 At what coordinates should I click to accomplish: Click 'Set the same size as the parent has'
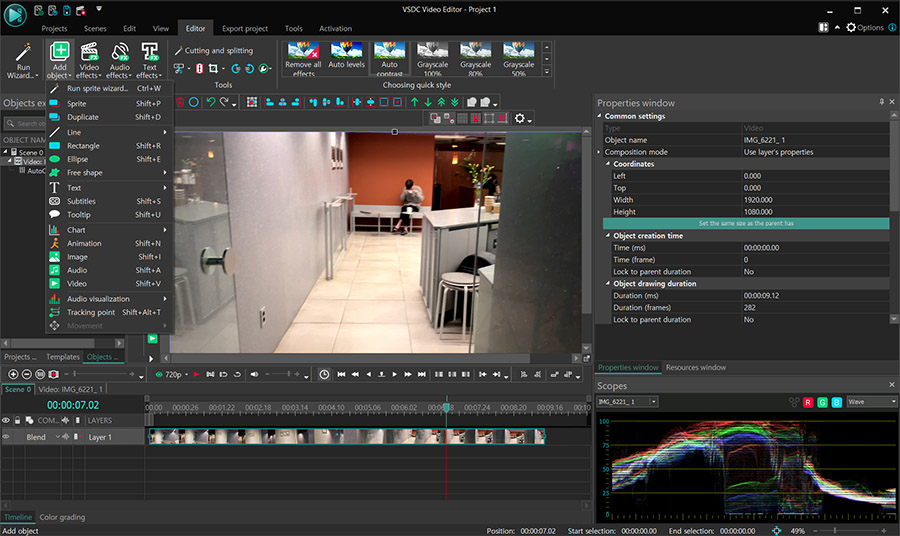(x=746, y=224)
